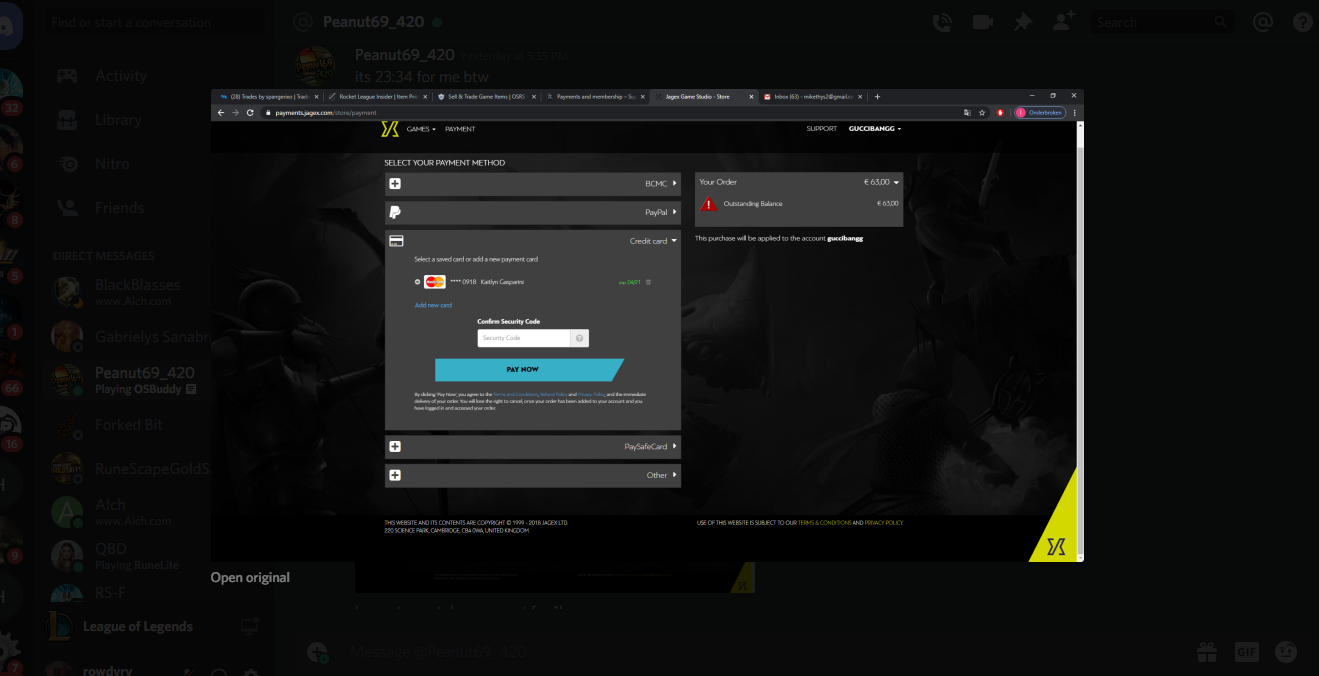The width and height of the screenshot is (1319, 676).
Task: Click the Jagex logo in the site header
Action: (390, 129)
